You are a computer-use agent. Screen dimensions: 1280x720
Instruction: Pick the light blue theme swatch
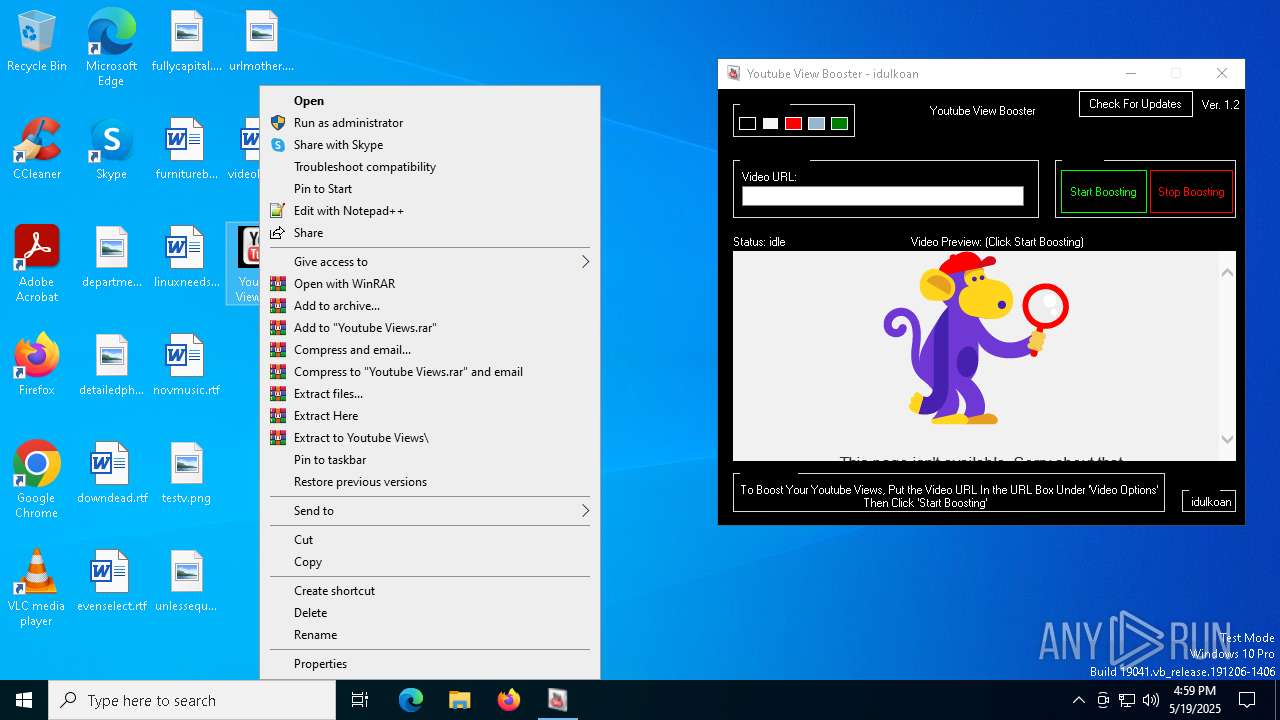pos(816,124)
